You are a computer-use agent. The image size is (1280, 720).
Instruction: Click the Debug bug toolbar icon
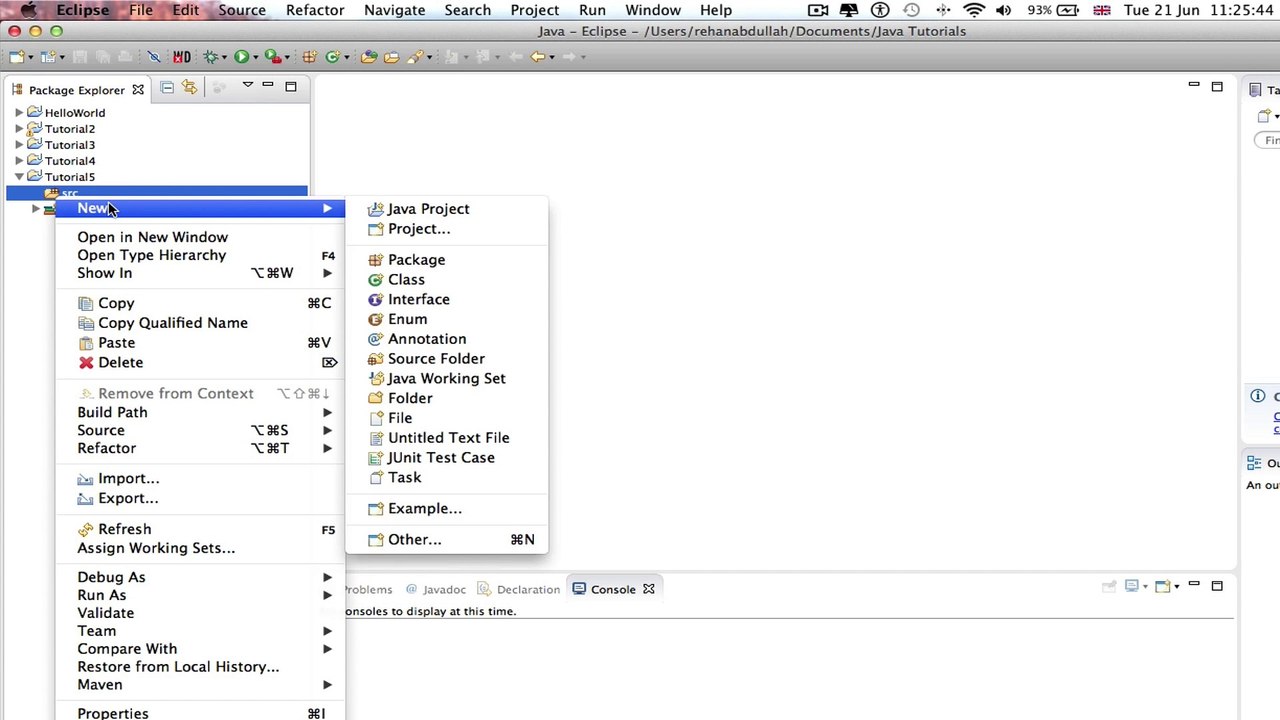point(211,57)
